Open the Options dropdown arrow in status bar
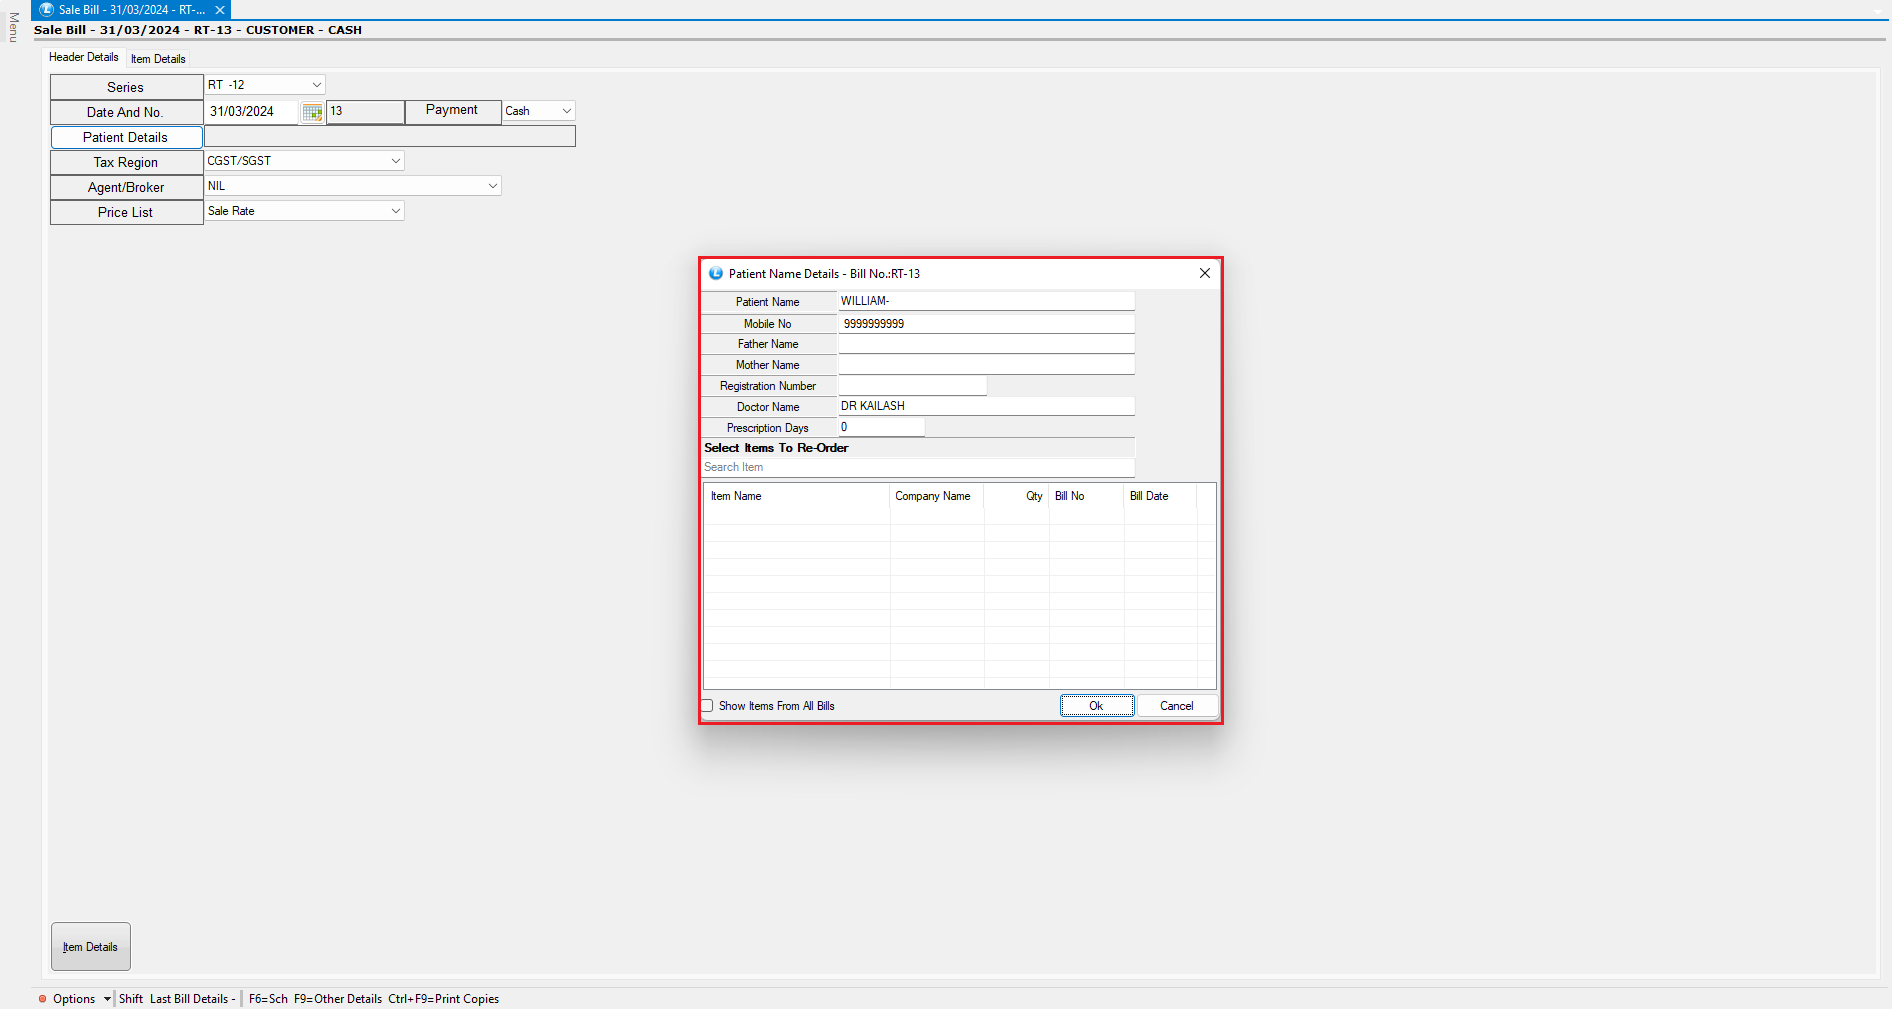The image size is (1892, 1009). [x=107, y=999]
